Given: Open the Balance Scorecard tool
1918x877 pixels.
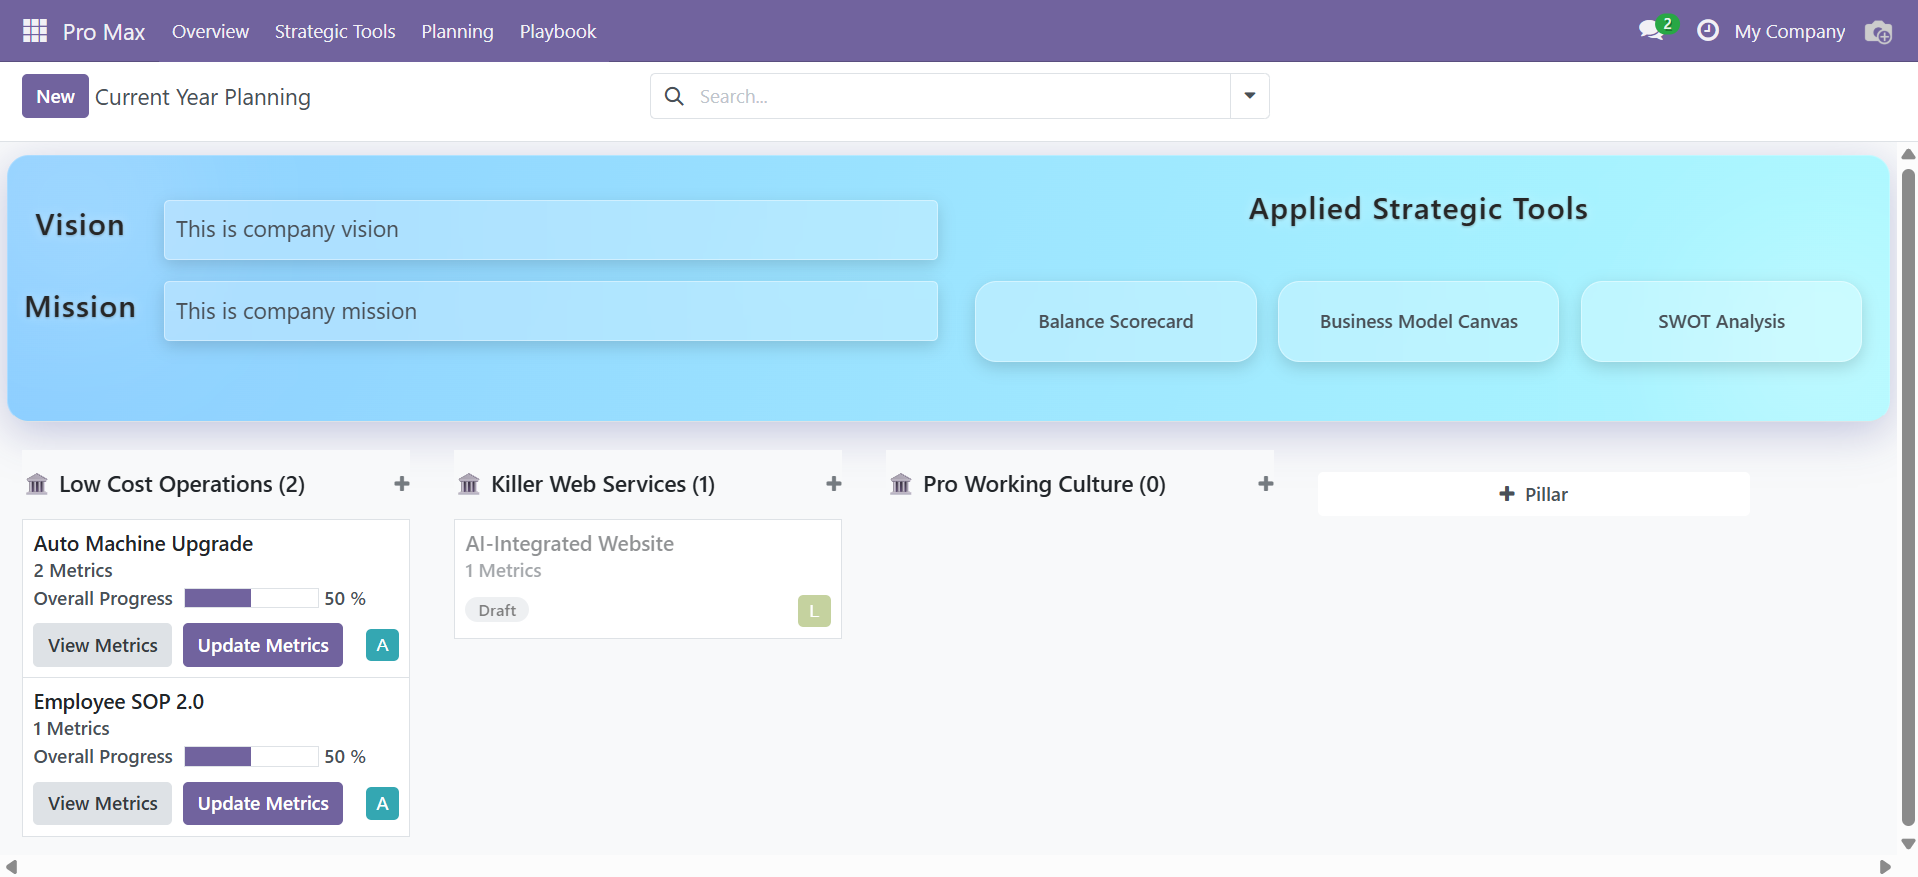Looking at the screenshot, I should pyautogui.click(x=1115, y=321).
